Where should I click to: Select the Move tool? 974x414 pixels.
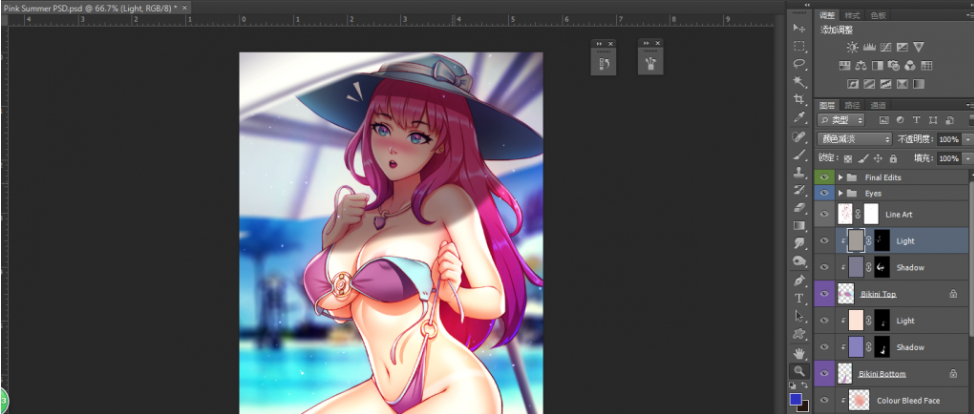(799, 27)
